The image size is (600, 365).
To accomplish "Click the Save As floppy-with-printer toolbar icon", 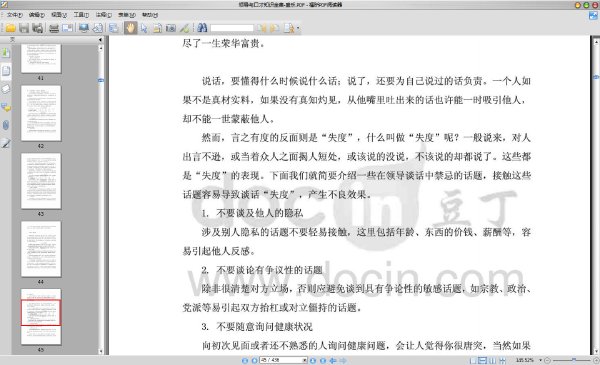I will click(37, 28).
